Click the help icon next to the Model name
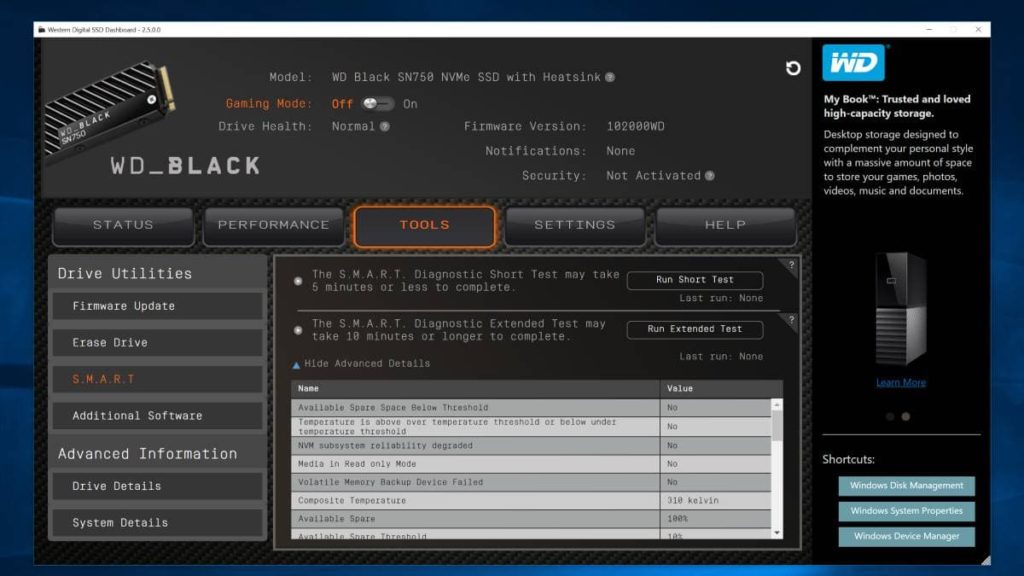Viewport: 1024px width, 576px height. [x=610, y=77]
